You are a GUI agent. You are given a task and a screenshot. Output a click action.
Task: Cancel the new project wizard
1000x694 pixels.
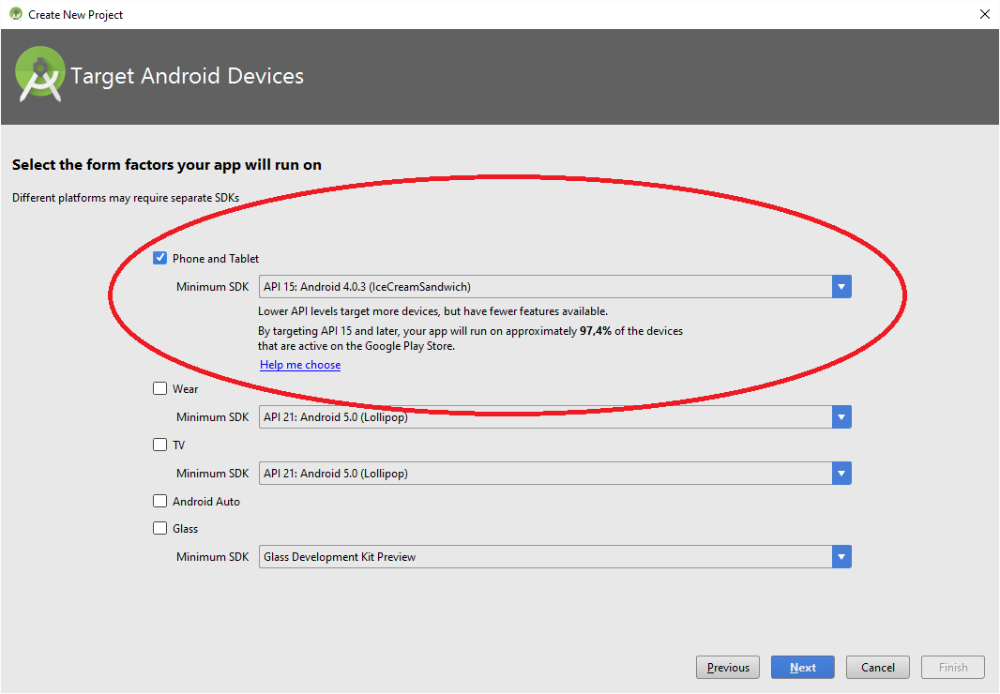coord(878,667)
